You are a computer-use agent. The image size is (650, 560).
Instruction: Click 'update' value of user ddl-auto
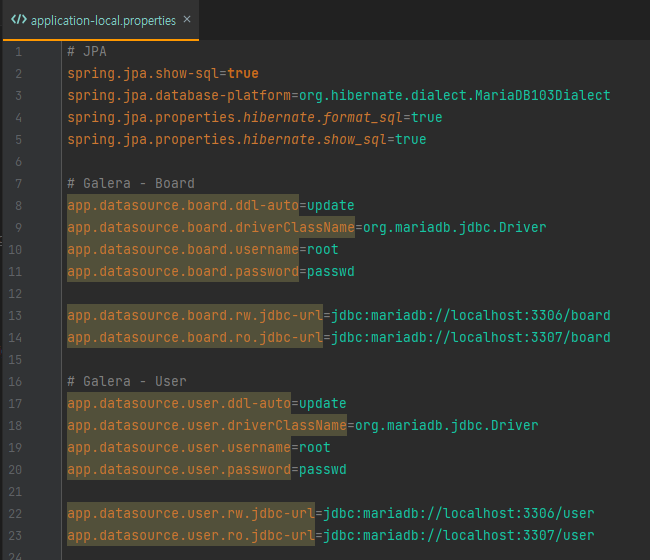322,404
